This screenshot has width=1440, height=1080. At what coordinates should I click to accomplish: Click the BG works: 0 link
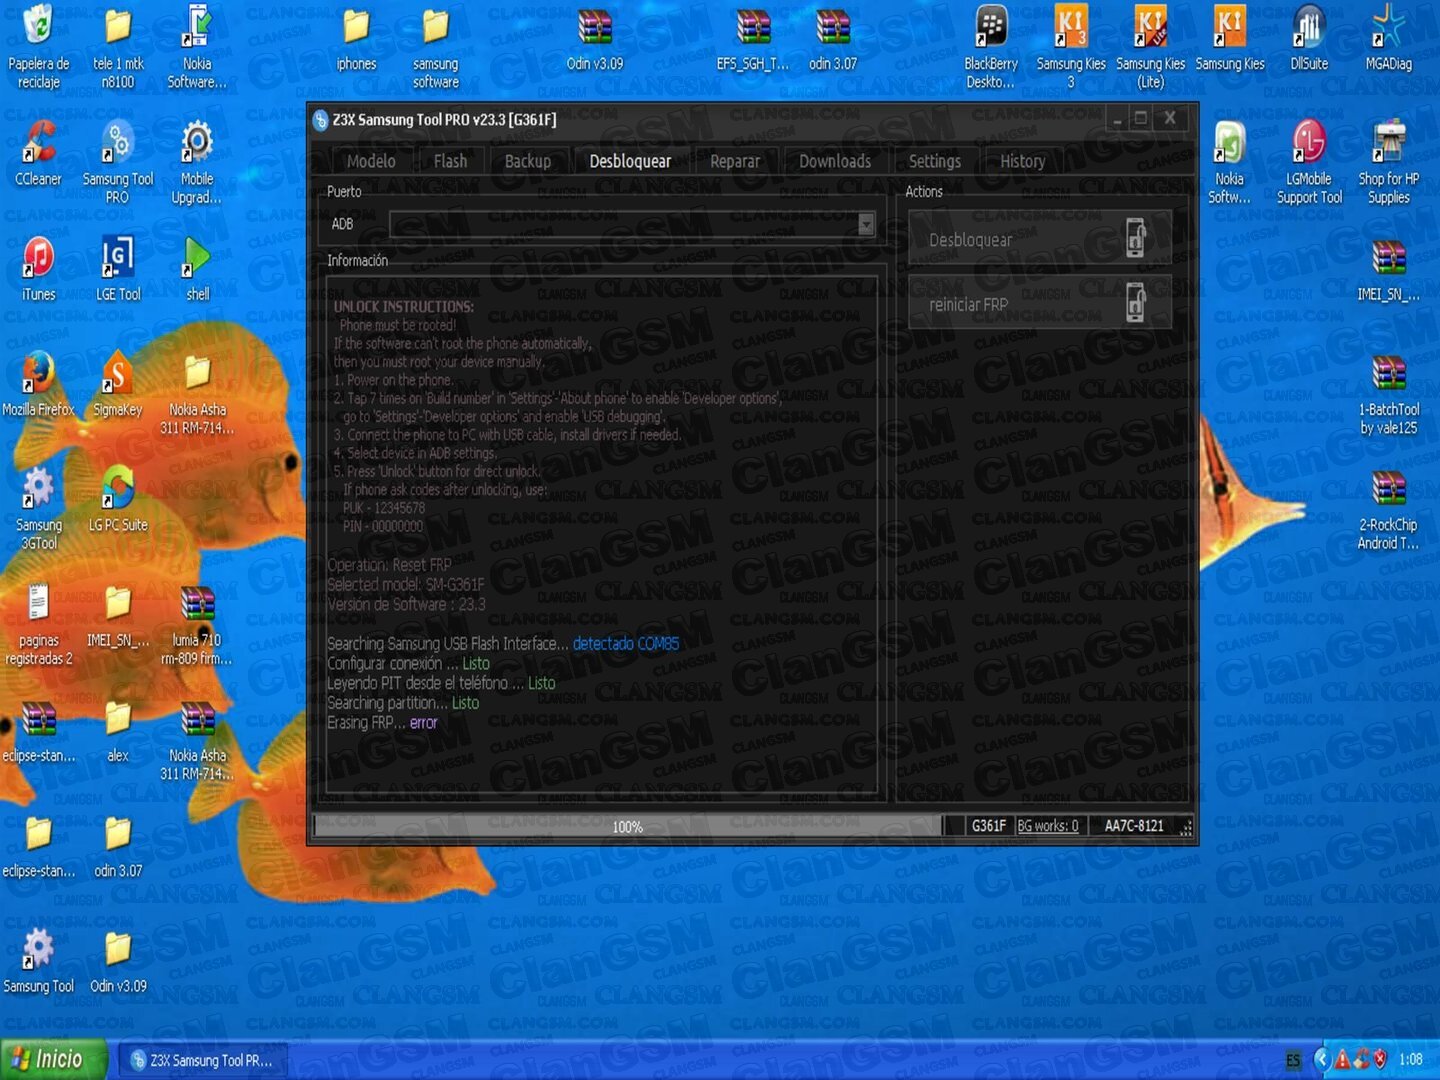click(x=1048, y=826)
